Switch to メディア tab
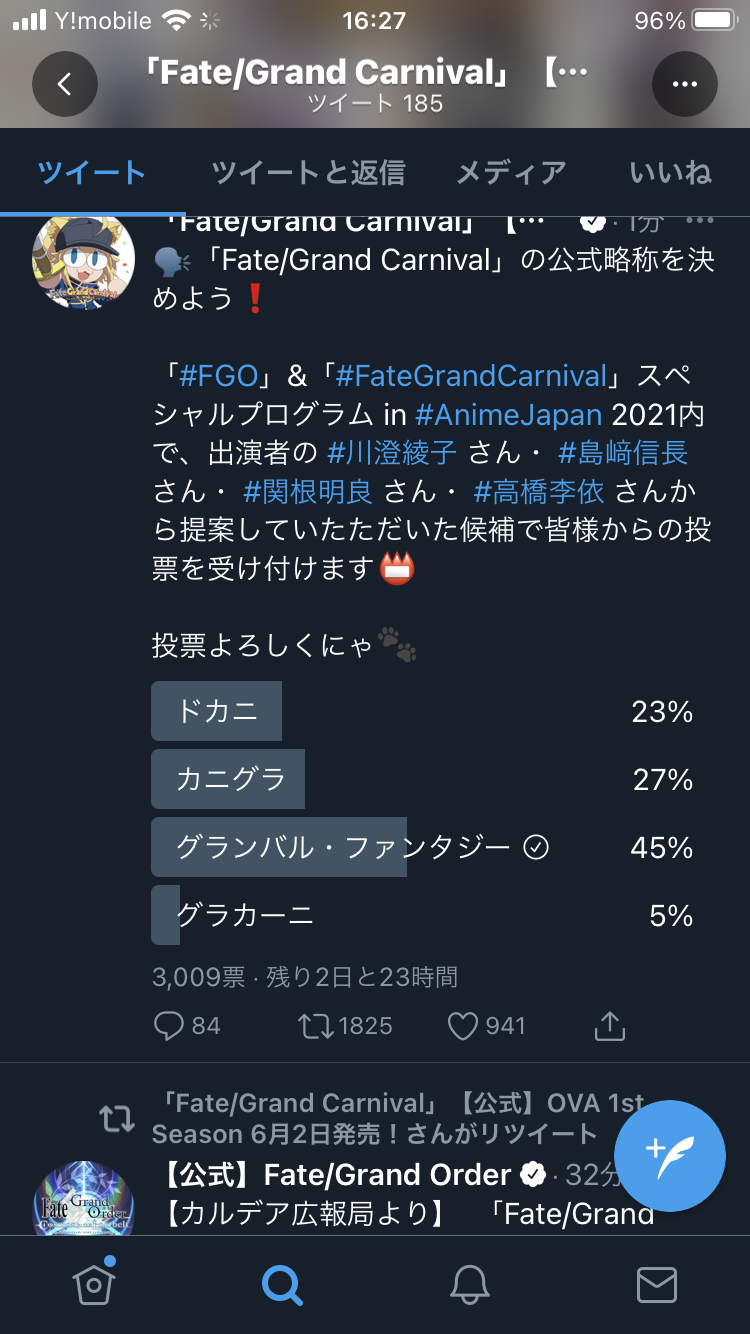 511,173
